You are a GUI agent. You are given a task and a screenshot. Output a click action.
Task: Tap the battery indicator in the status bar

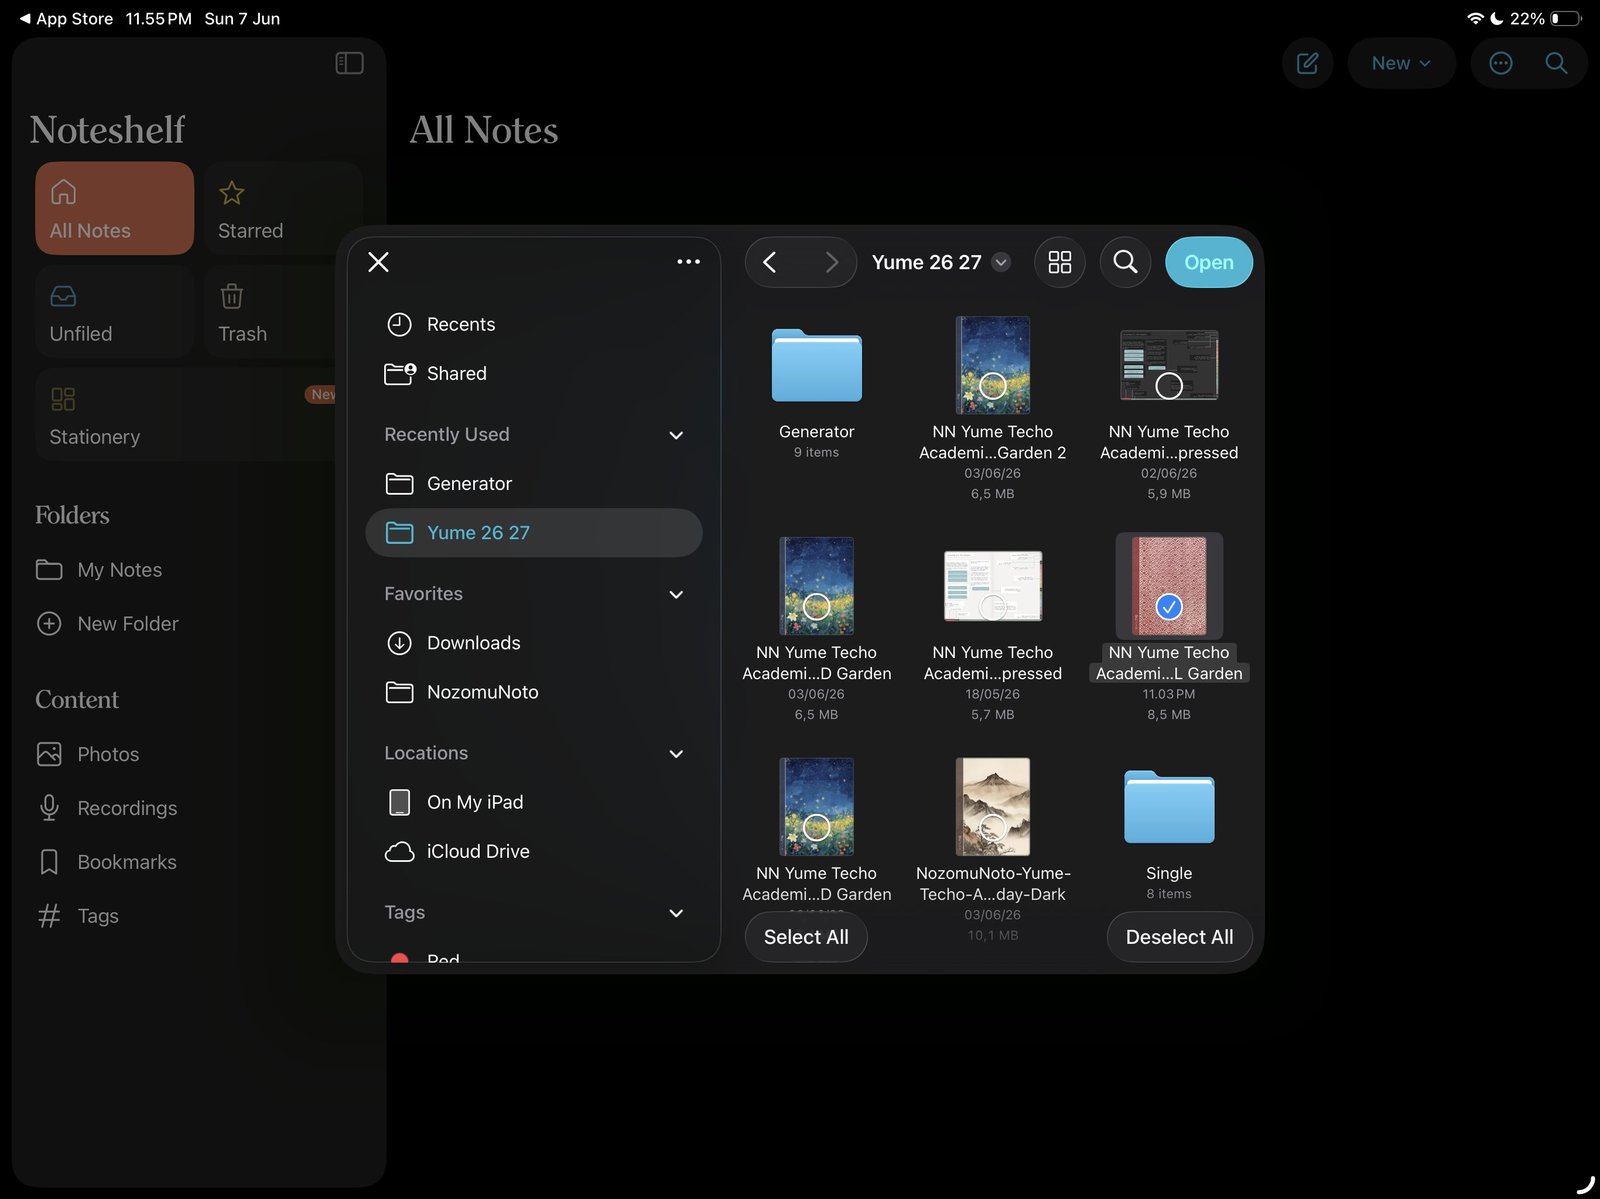(x=1567, y=19)
